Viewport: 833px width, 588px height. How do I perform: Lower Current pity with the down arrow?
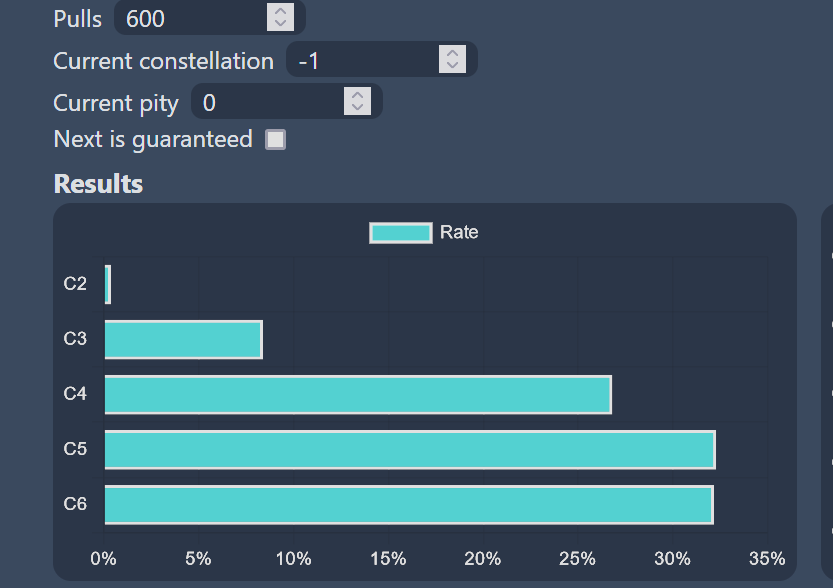coord(357,108)
